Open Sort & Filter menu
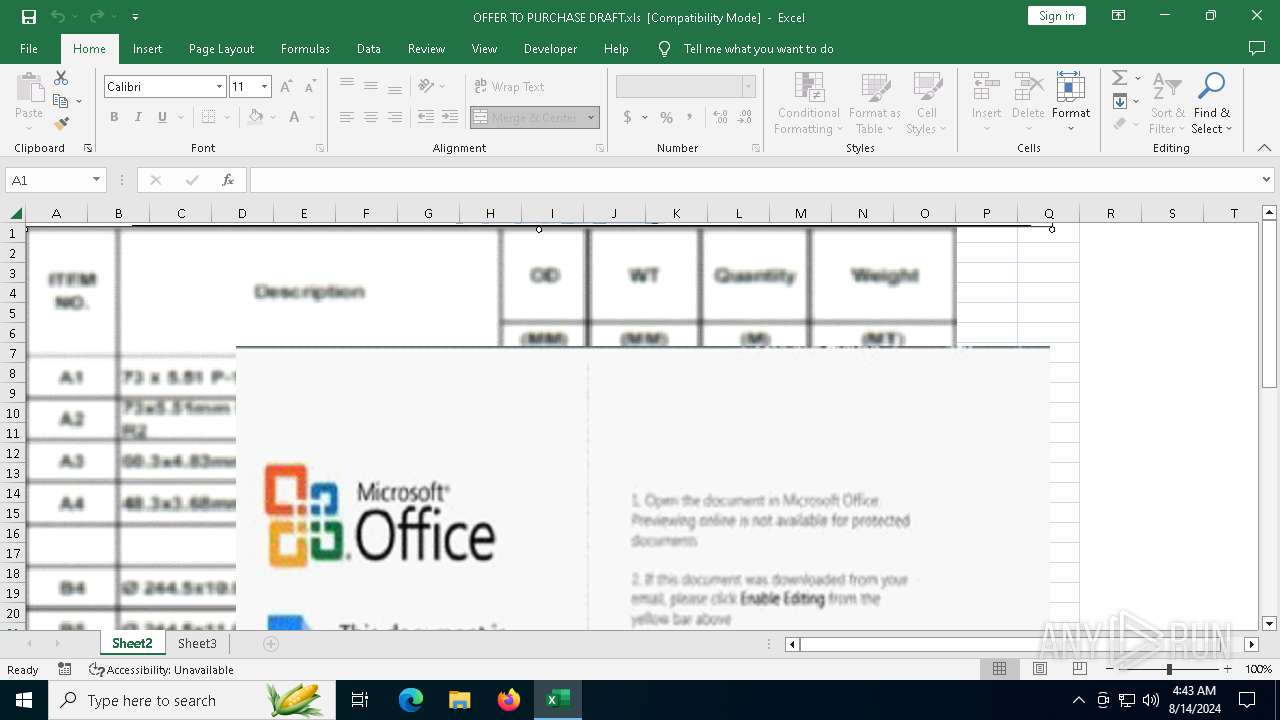The width and height of the screenshot is (1280, 720). [x=1167, y=103]
